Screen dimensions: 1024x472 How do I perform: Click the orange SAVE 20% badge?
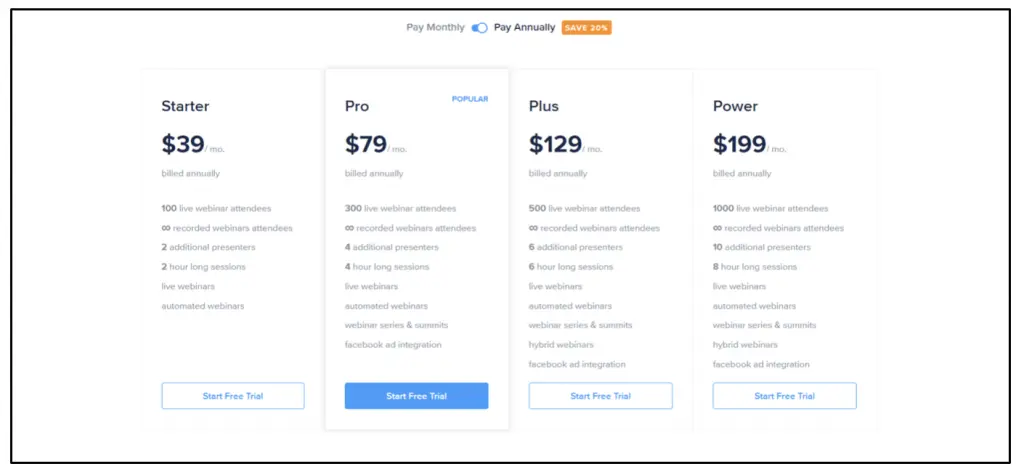click(x=586, y=28)
